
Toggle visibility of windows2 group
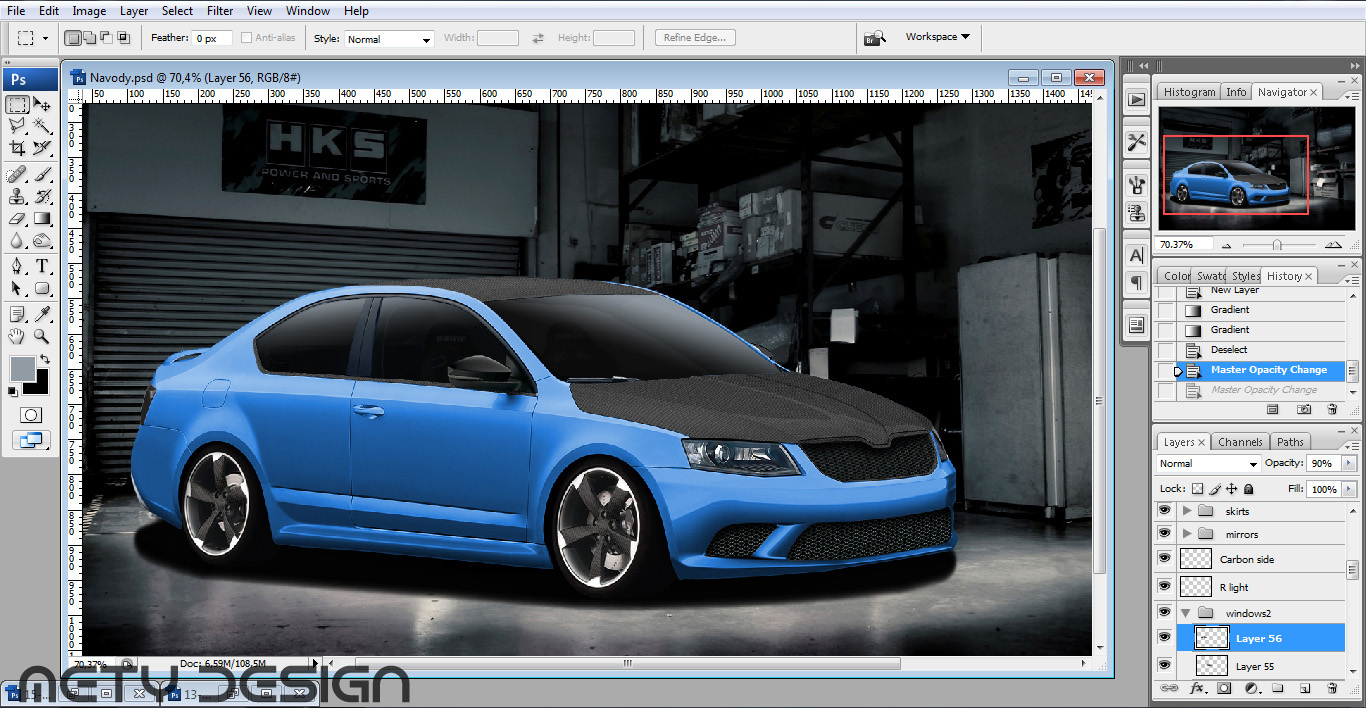[x=1164, y=612]
